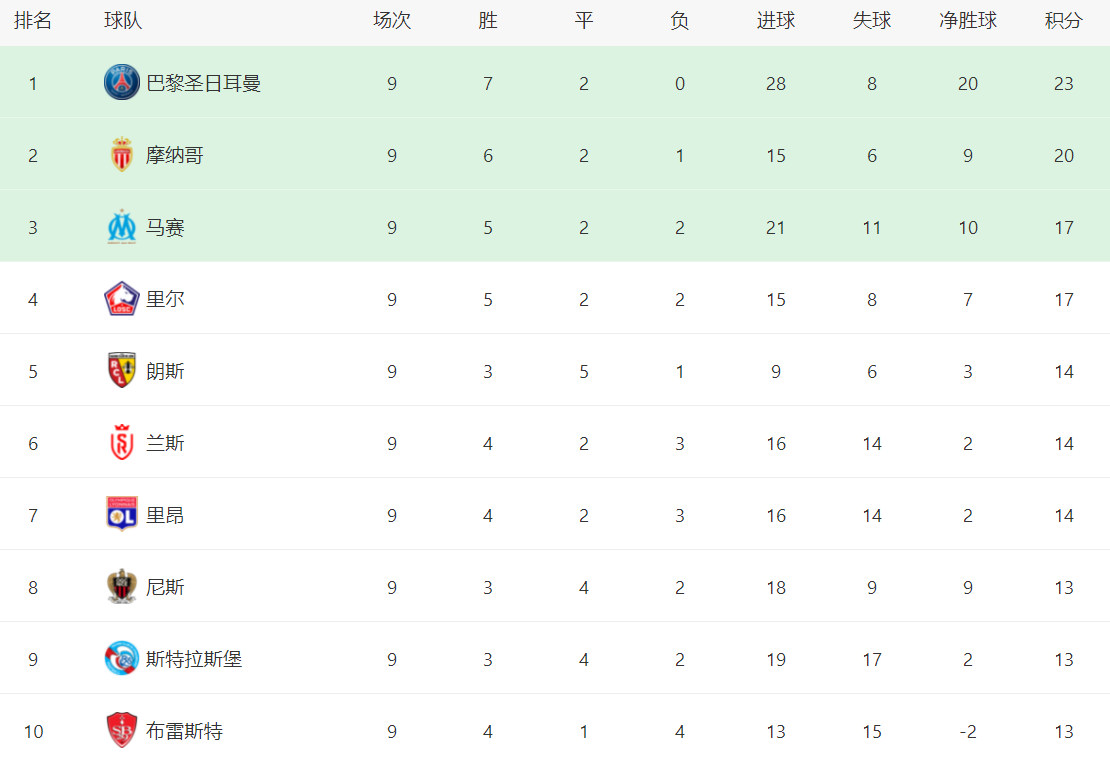Image resolution: width=1110 pixels, height=761 pixels.
Task: Click the 积分 column header
Action: 1063,21
